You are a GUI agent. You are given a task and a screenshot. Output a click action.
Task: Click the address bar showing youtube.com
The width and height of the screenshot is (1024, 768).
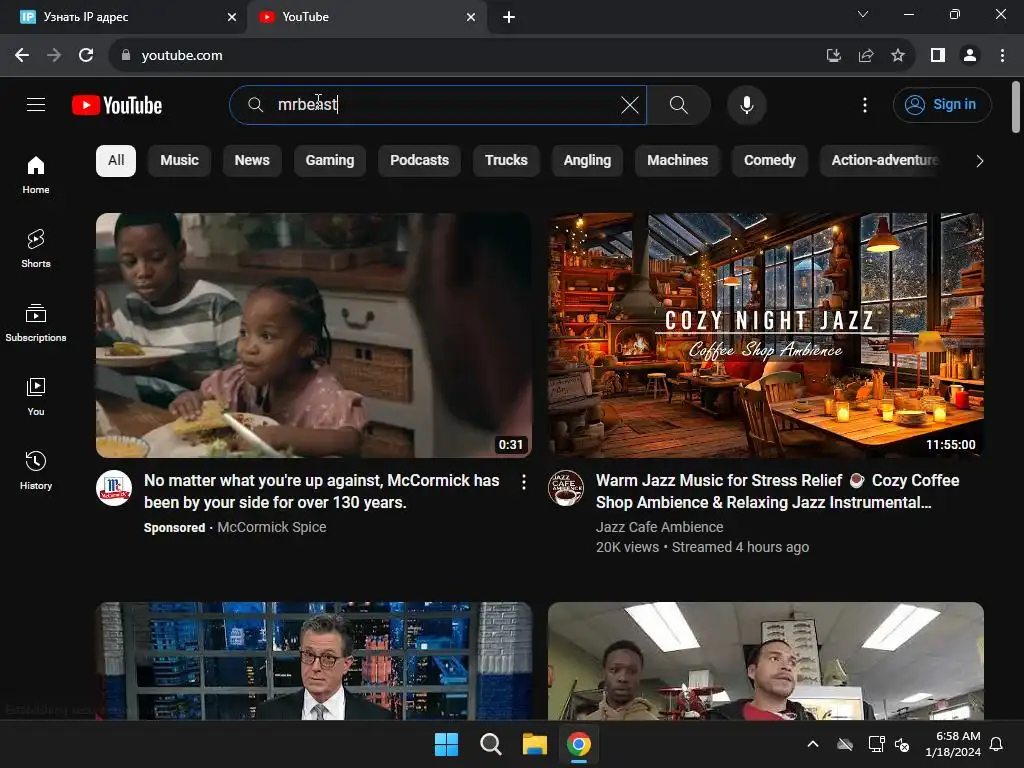(x=457, y=56)
